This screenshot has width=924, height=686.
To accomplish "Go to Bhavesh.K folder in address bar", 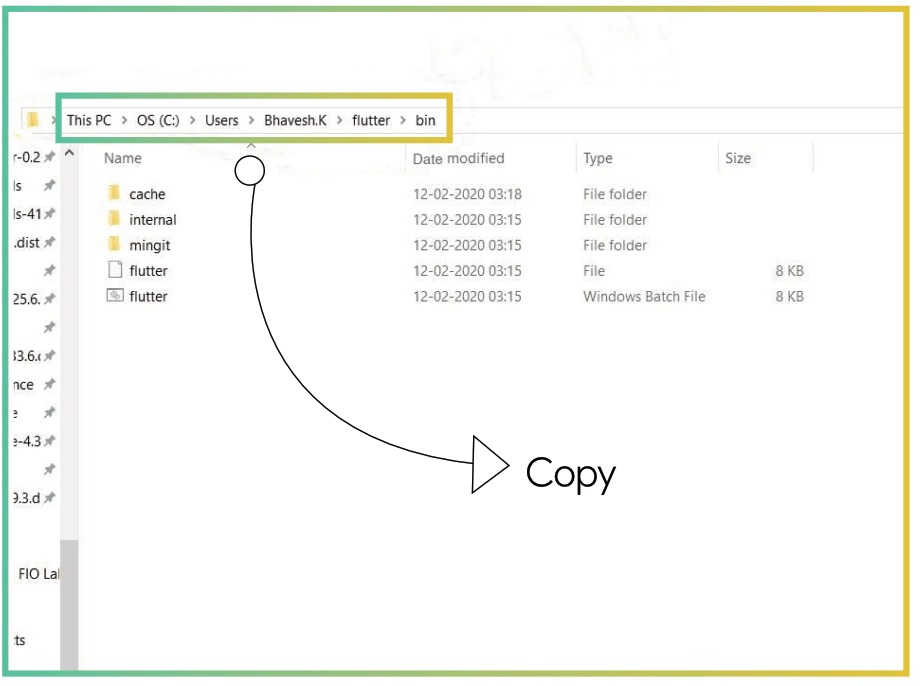I will pyautogui.click(x=295, y=120).
